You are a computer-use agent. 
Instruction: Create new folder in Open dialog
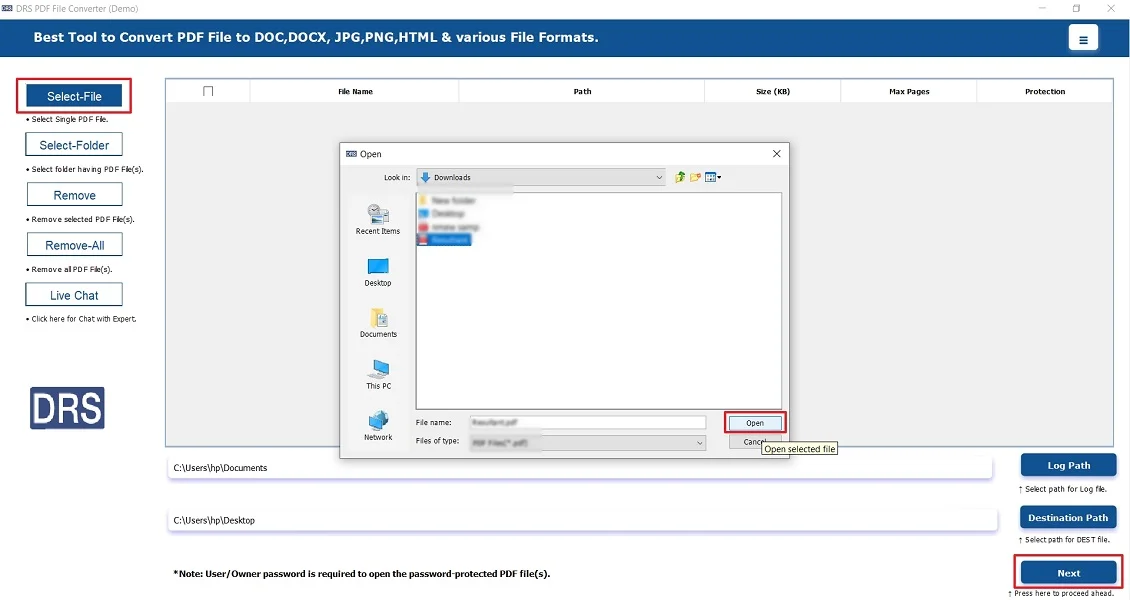(x=695, y=177)
